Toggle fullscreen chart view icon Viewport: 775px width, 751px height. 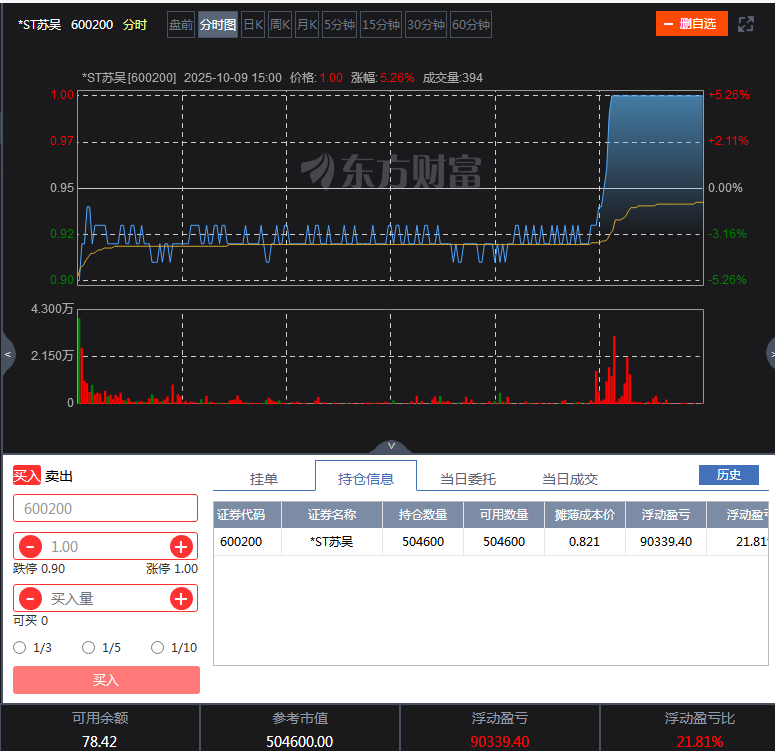[745, 24]
